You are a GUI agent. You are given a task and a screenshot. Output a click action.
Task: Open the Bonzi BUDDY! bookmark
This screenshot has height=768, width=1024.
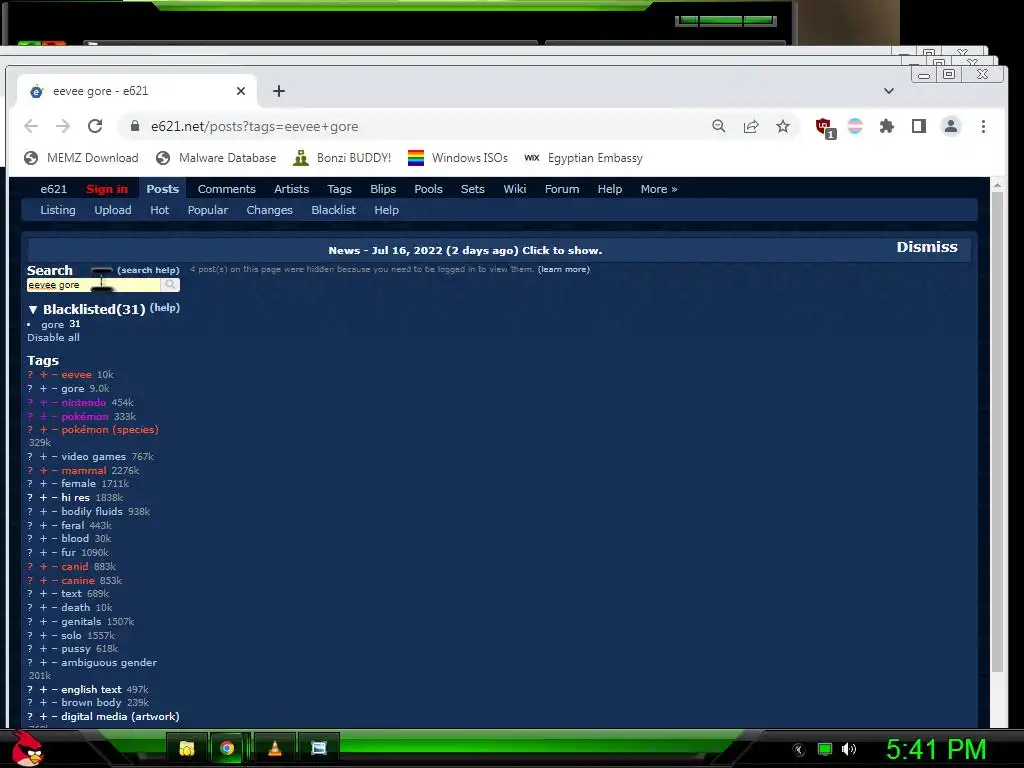pos(342,158)
